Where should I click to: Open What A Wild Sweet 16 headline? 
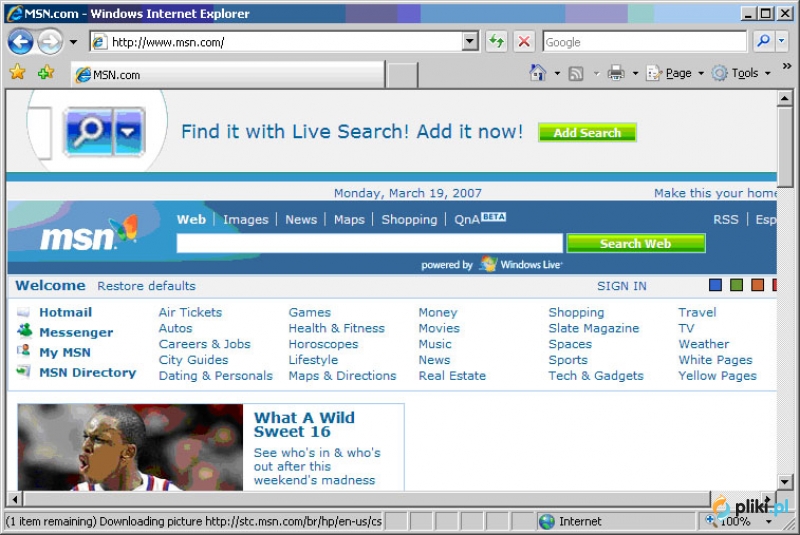(x=305, y=424)
